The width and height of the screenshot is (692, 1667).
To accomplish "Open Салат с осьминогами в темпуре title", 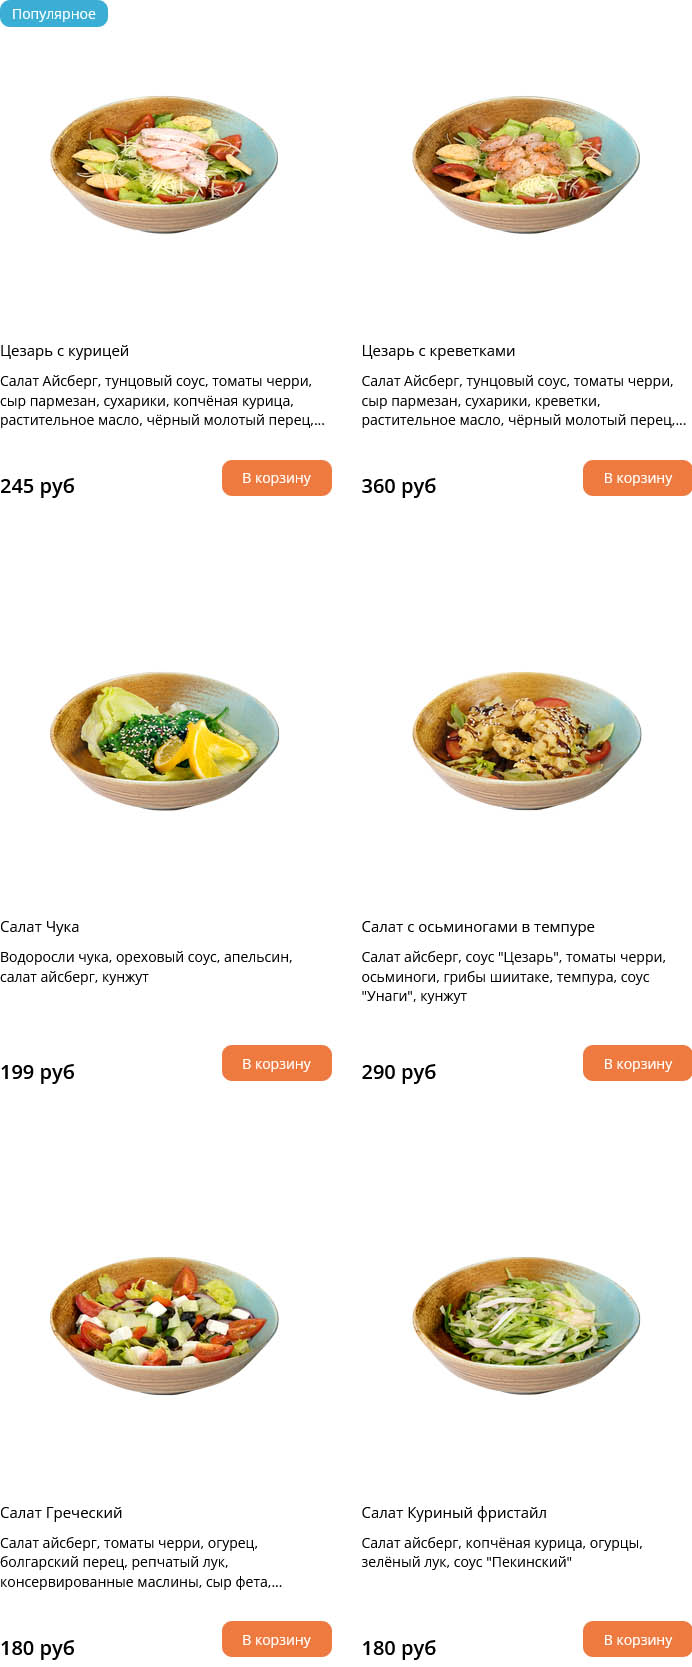I will pyautogui.click(x=478, y=927).
